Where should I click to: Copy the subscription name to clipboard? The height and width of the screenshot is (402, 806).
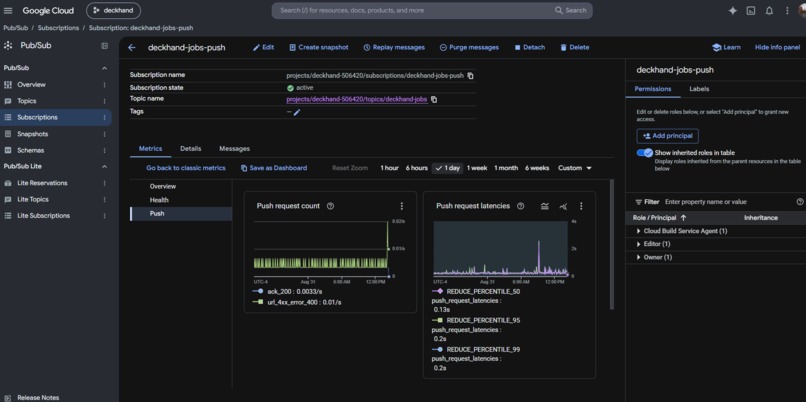click(470, 76)
